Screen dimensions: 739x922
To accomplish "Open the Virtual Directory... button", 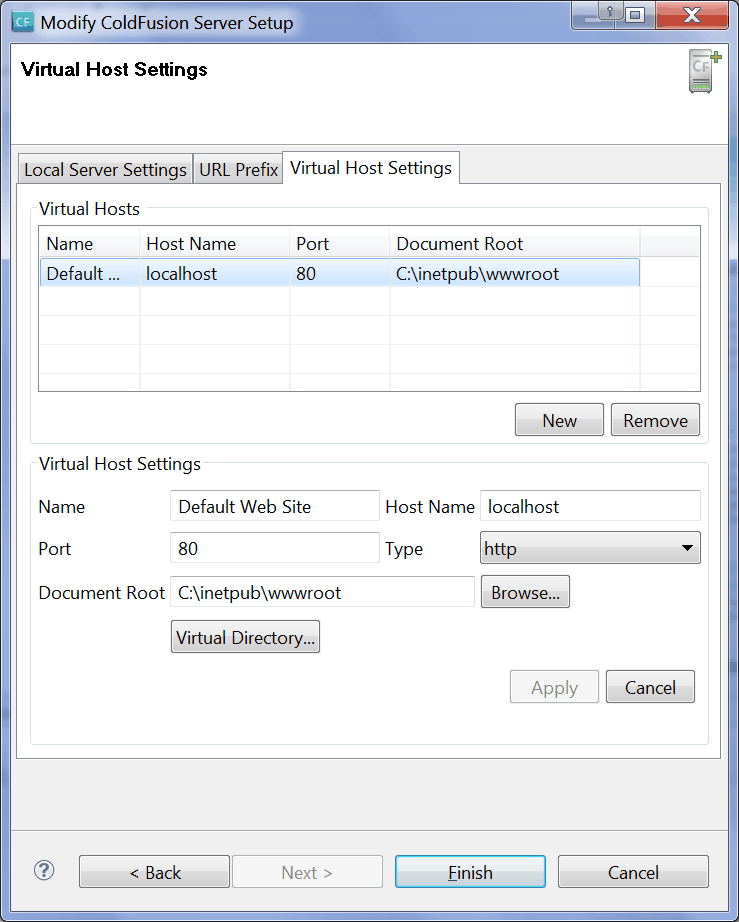I will click(245, 637).
